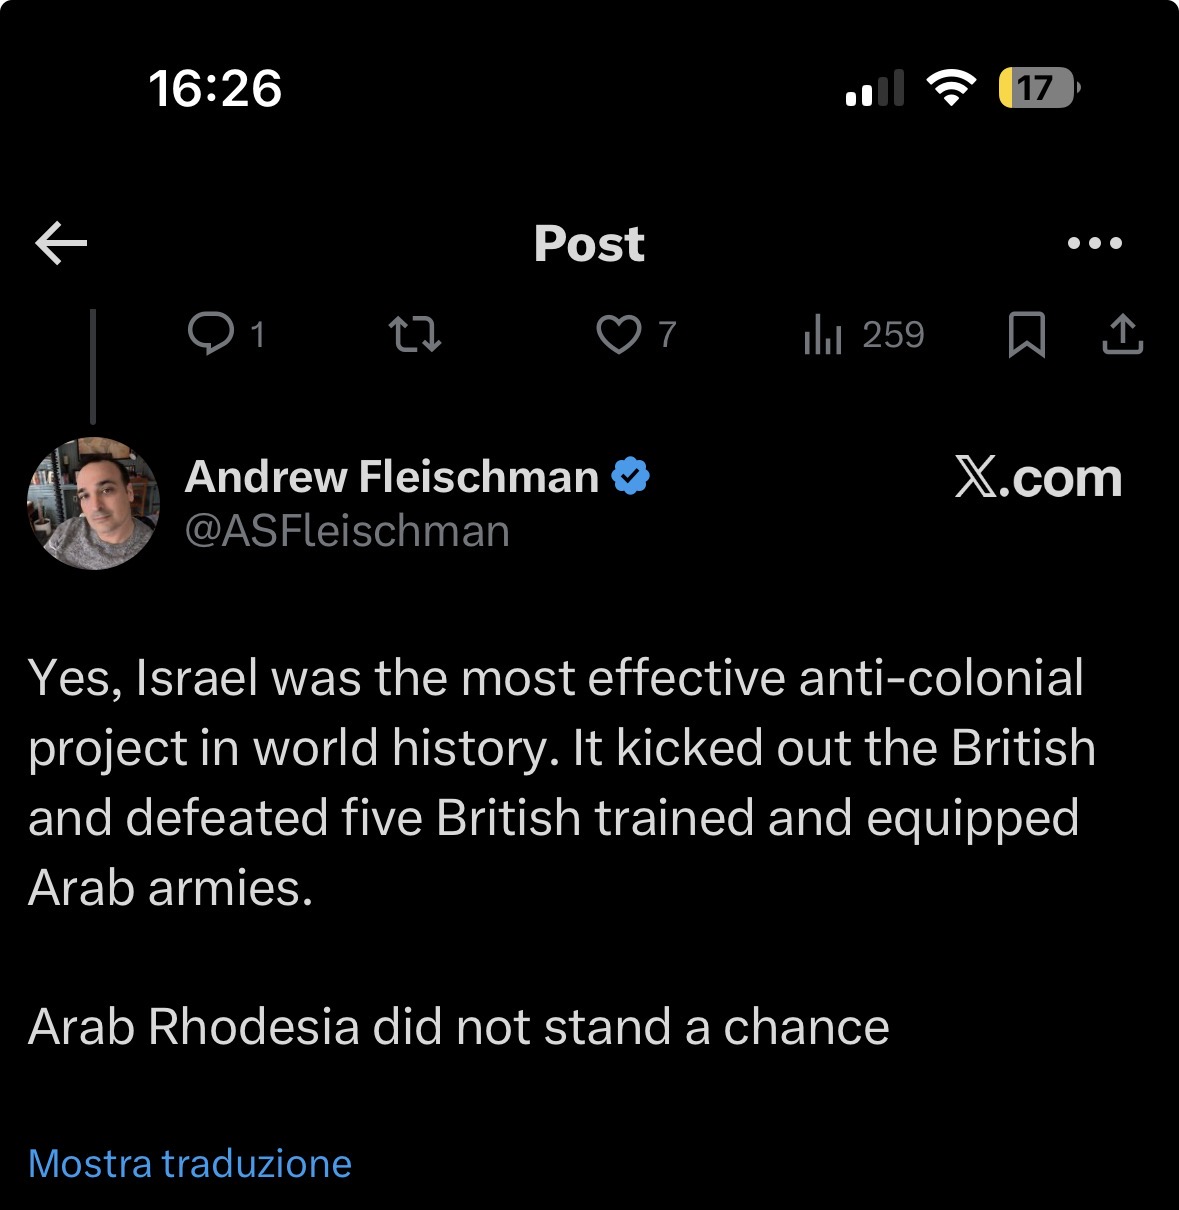Like the post with heart icon
This screenshot has height=1210, width=1179.
[618, 334]
